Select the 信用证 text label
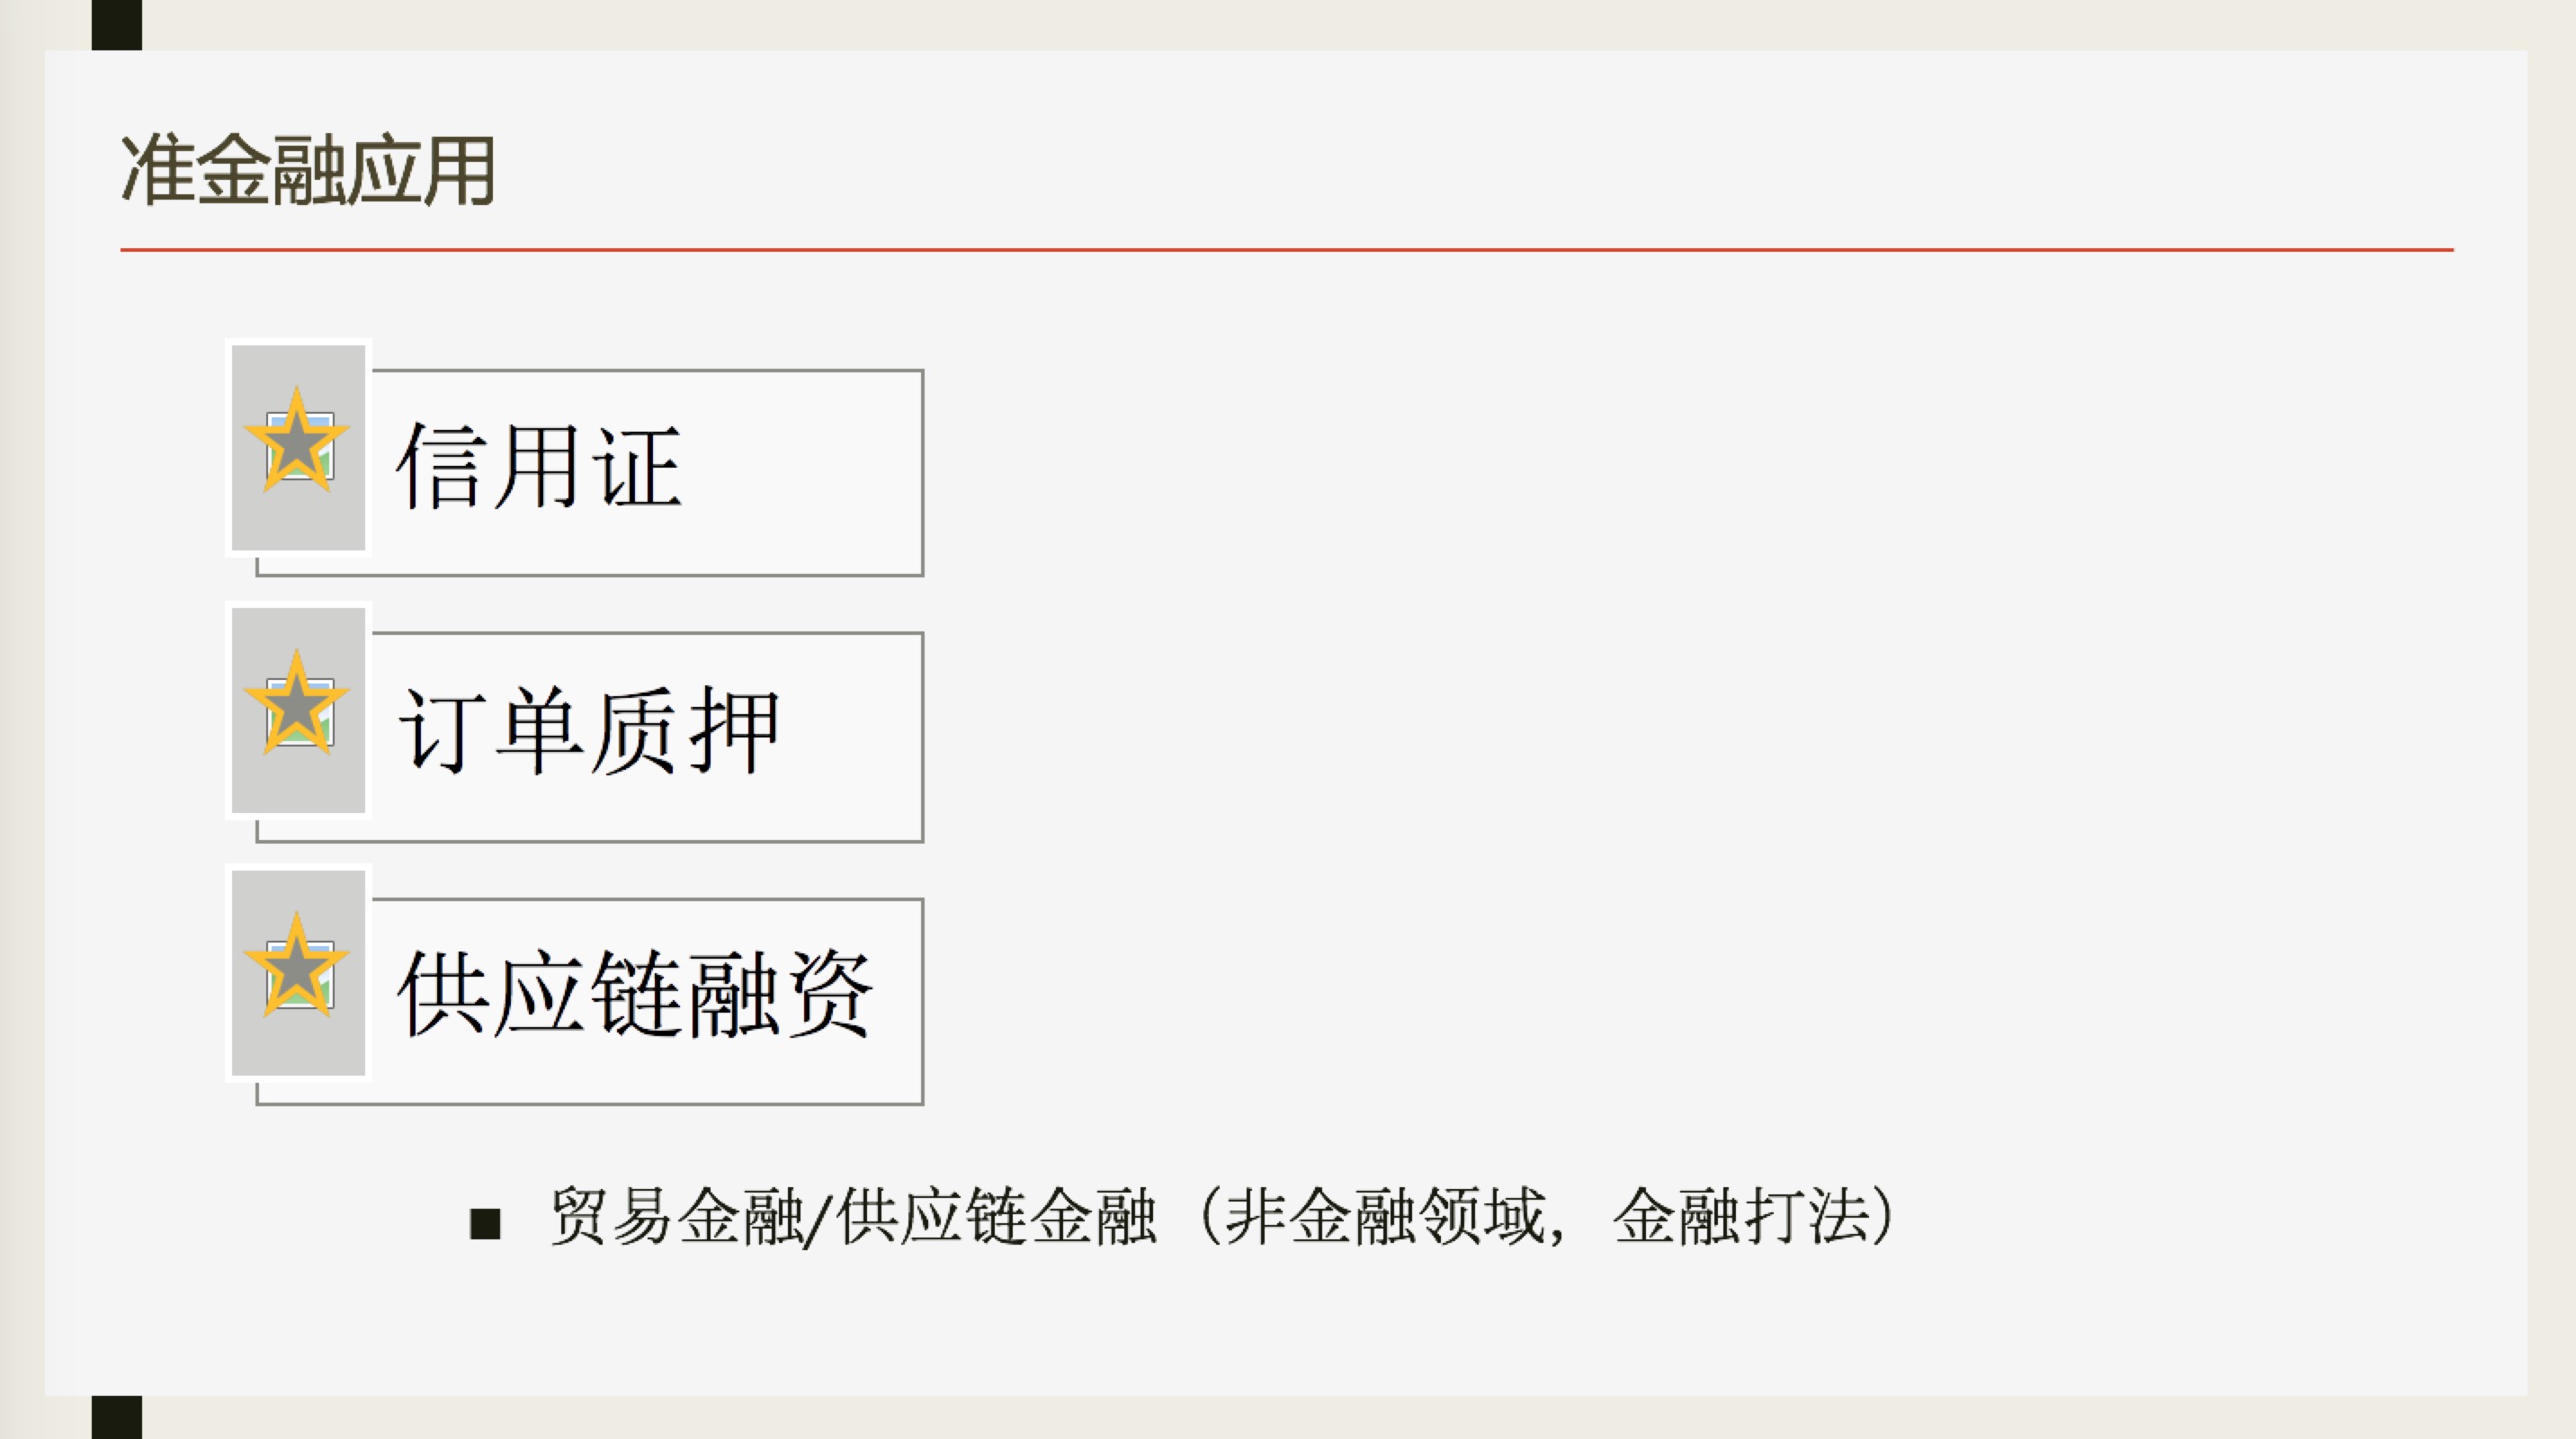Screen dimensions: 2576x1439 (x=540, y=466)
